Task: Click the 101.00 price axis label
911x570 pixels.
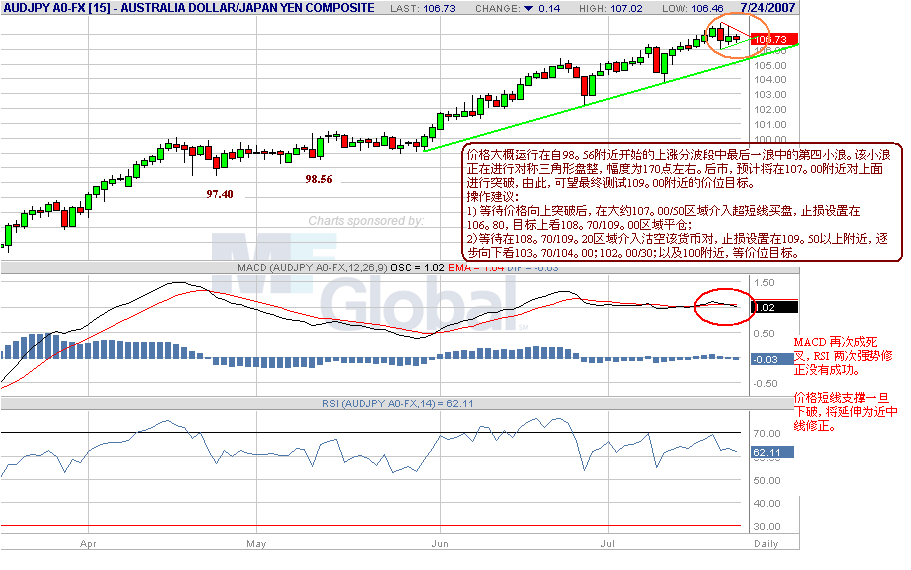Action: pyautogui.click(x=770, y=125)
